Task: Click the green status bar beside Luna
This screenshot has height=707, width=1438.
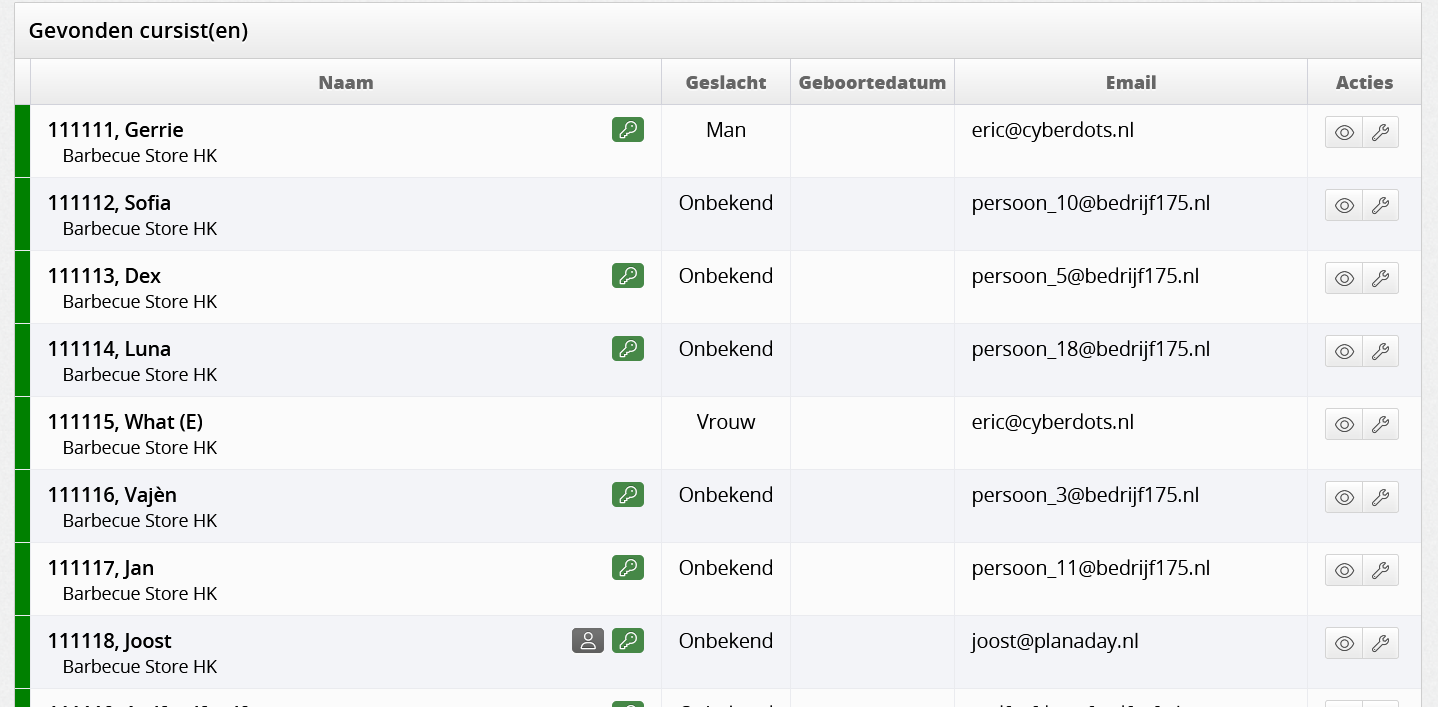Action: click(22, 360)
